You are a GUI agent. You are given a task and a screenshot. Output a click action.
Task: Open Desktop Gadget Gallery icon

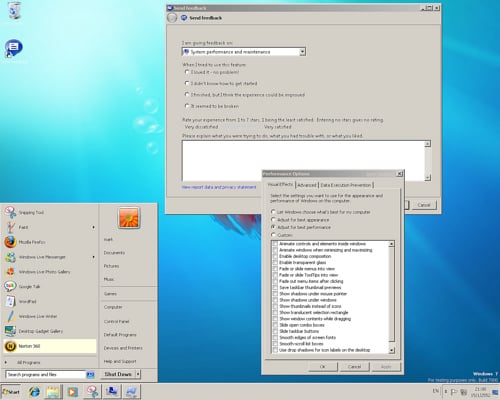coord(10,331)
